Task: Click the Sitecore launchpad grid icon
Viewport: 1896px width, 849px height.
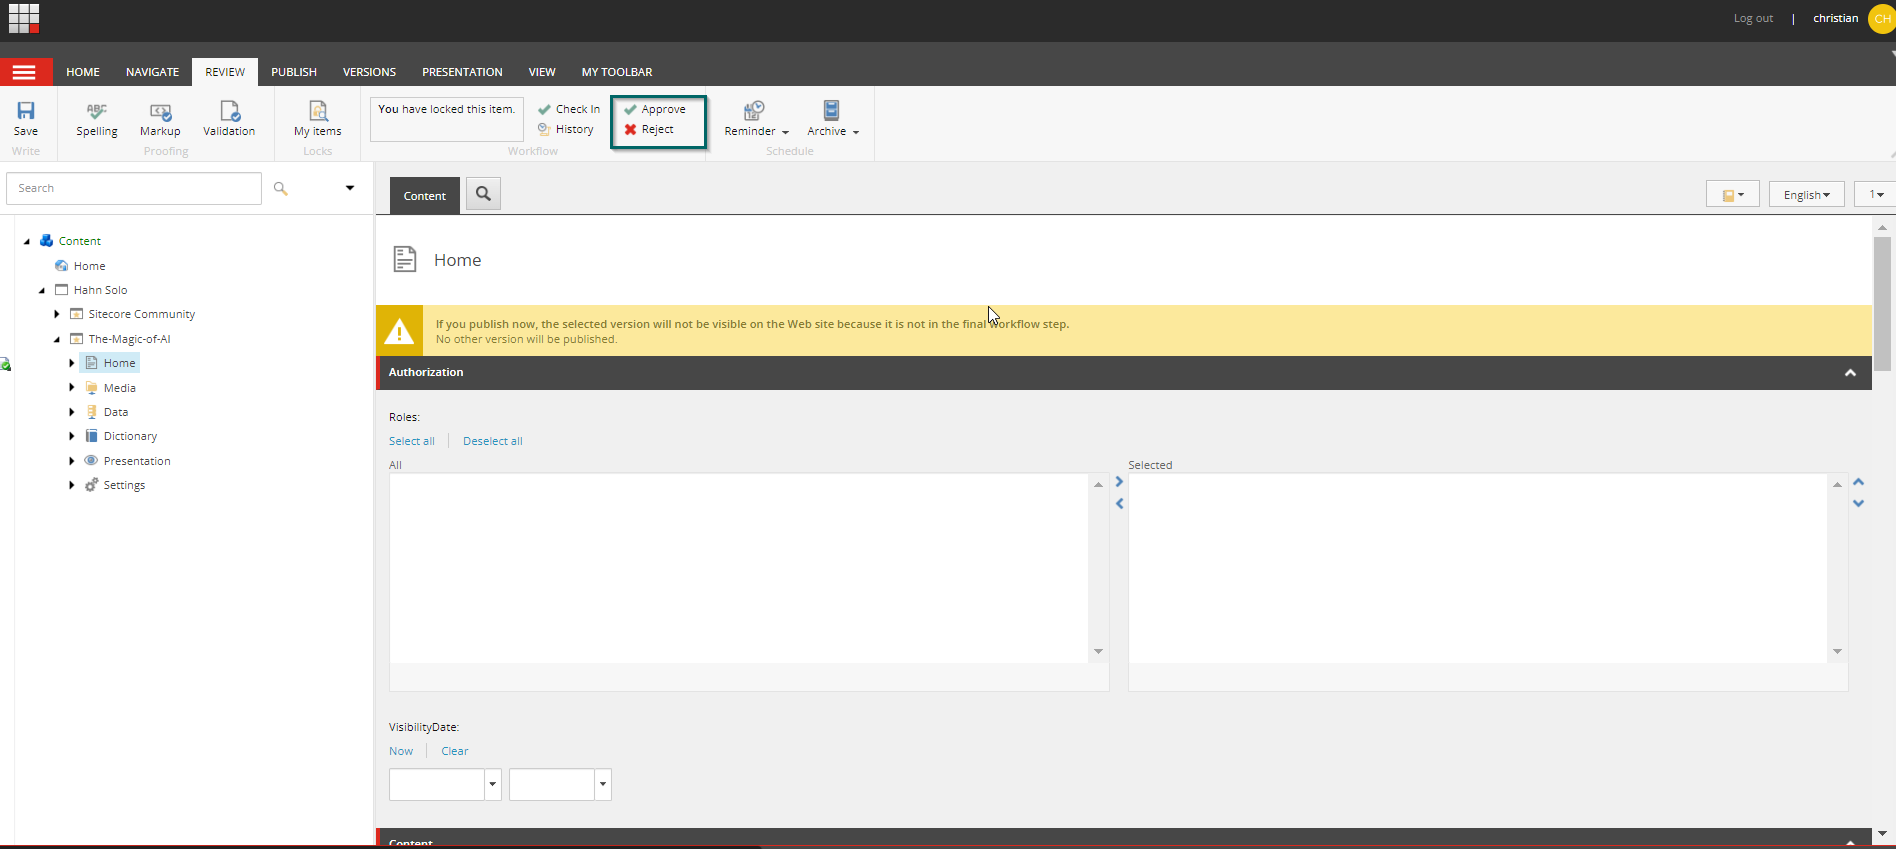Action: pos(23,18)
